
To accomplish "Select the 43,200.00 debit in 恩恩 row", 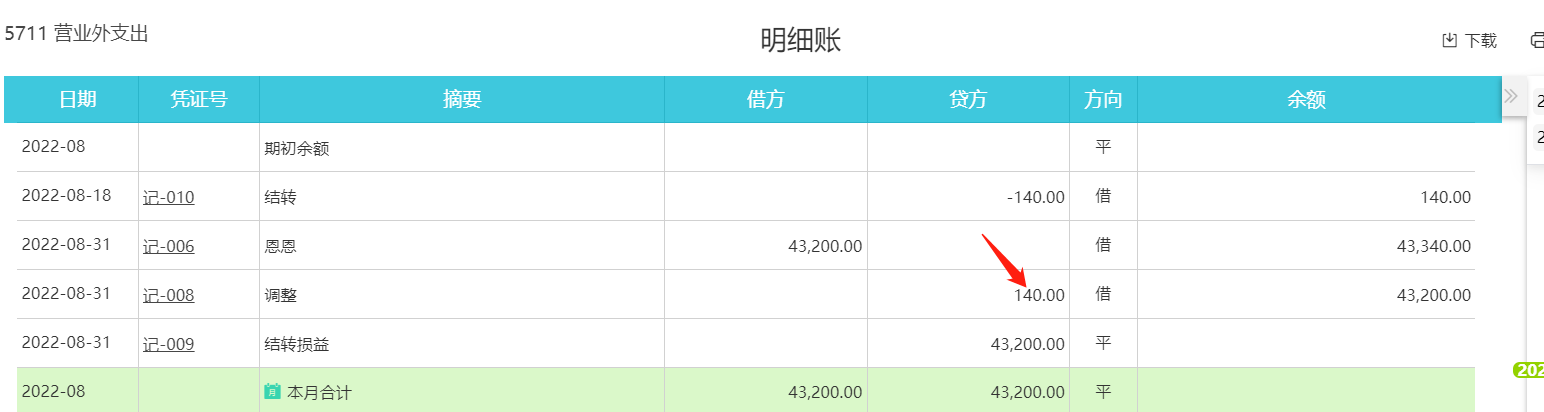I will pos(825,246).
